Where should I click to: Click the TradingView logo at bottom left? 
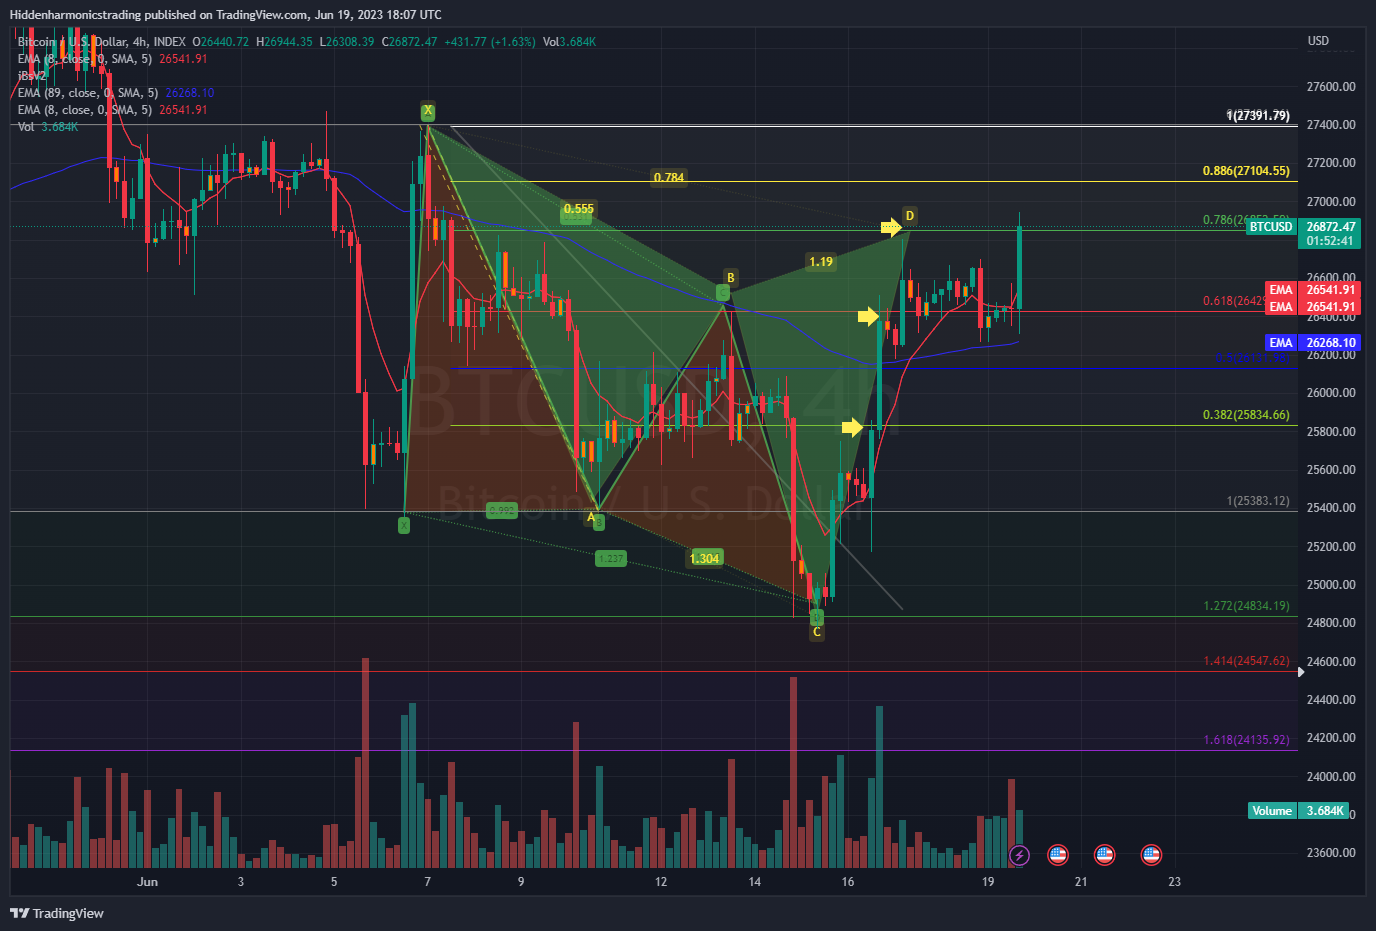(57, 913)
